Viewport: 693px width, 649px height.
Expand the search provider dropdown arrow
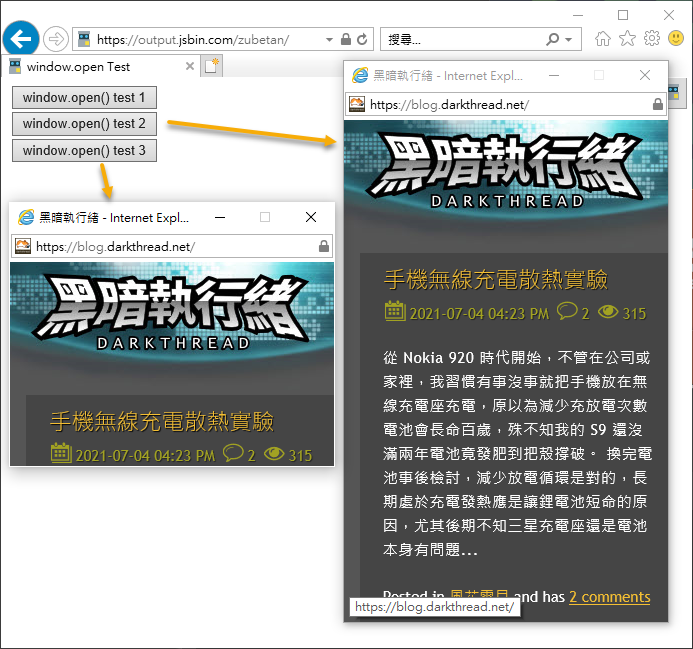coord(569,40)
